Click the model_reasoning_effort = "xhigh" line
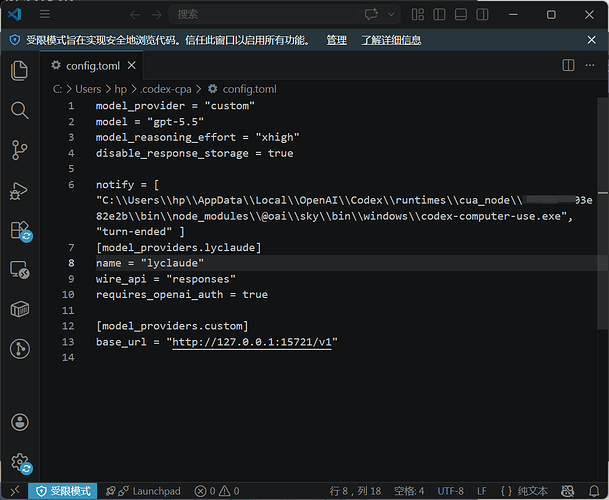Image resolution: width=609 pixels, height=500 pixels. [x=197, y=137]
